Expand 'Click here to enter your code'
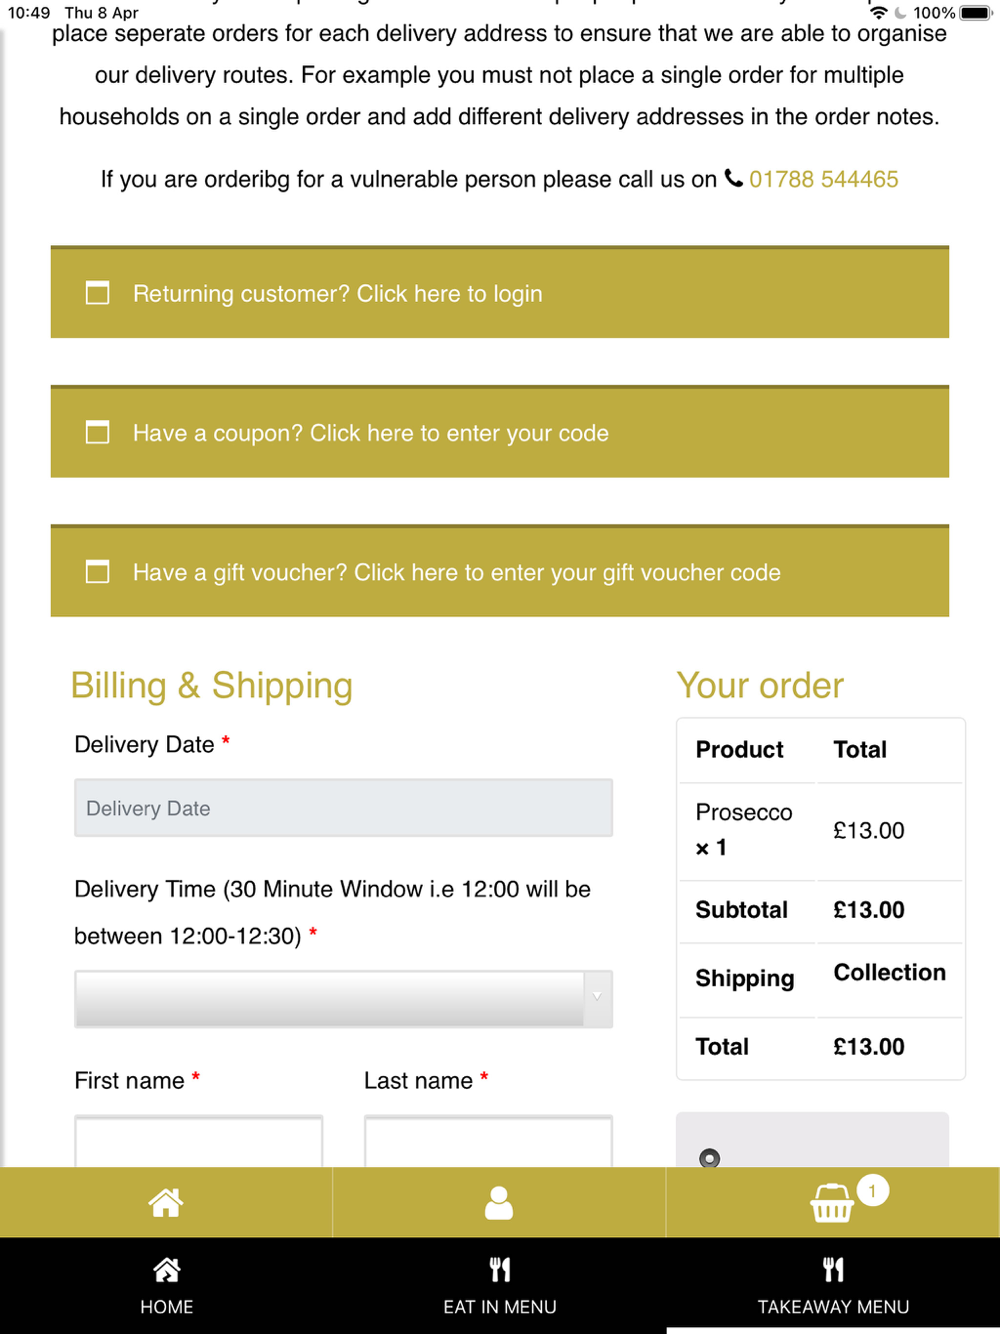Screen dimensions: 1000x1334 (x=459, y=433)
